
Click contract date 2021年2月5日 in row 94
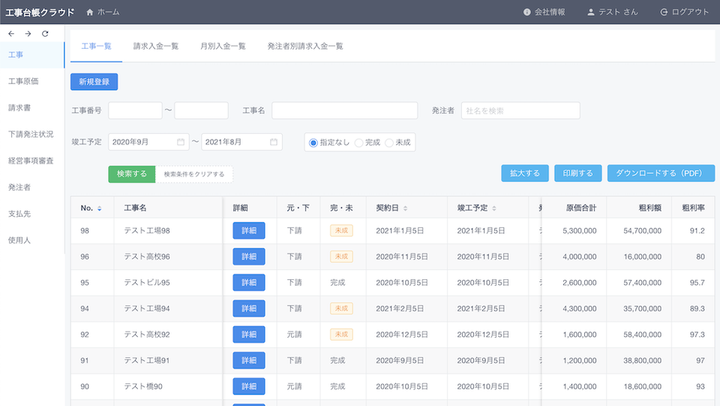pos(399,309)
